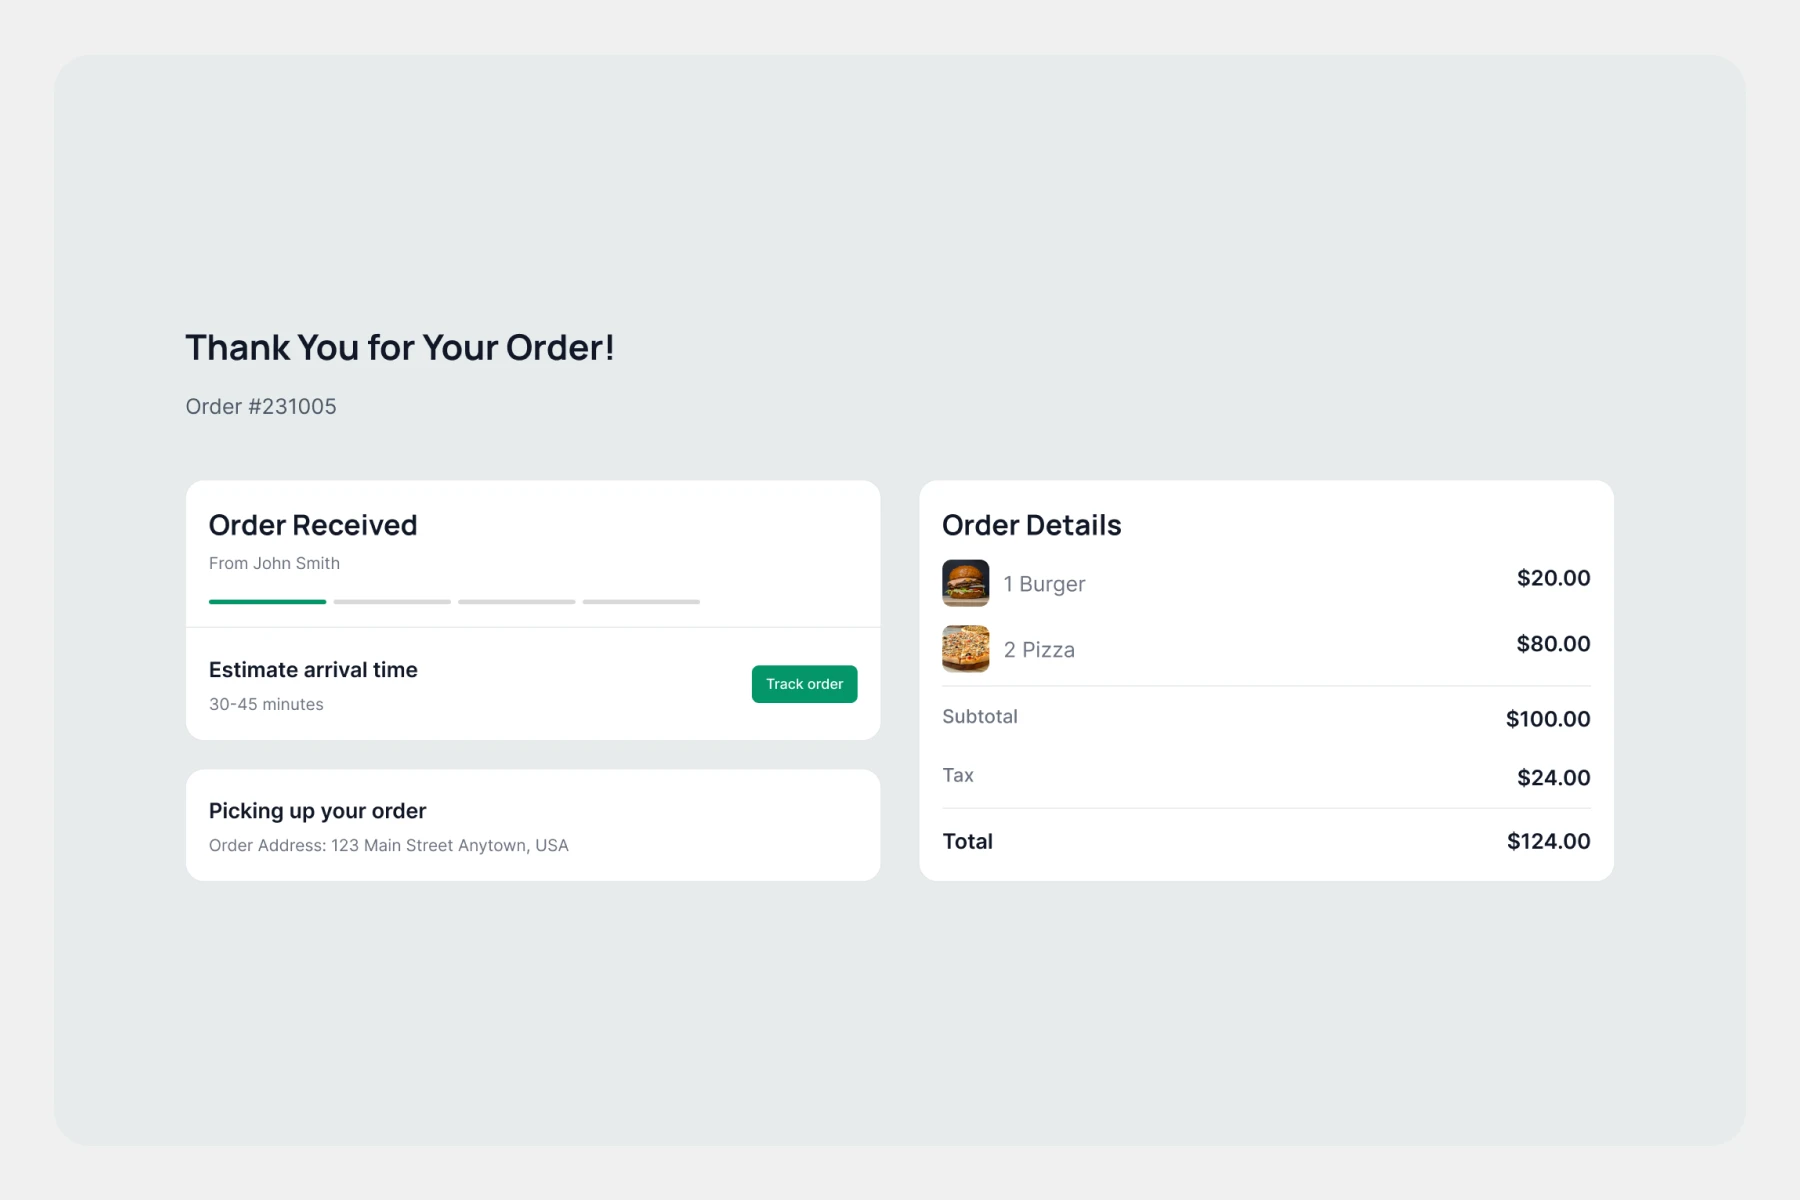Click the fourth gray progress segment
Screen dimensions: 1800x1200
click(x=641, y=602)
